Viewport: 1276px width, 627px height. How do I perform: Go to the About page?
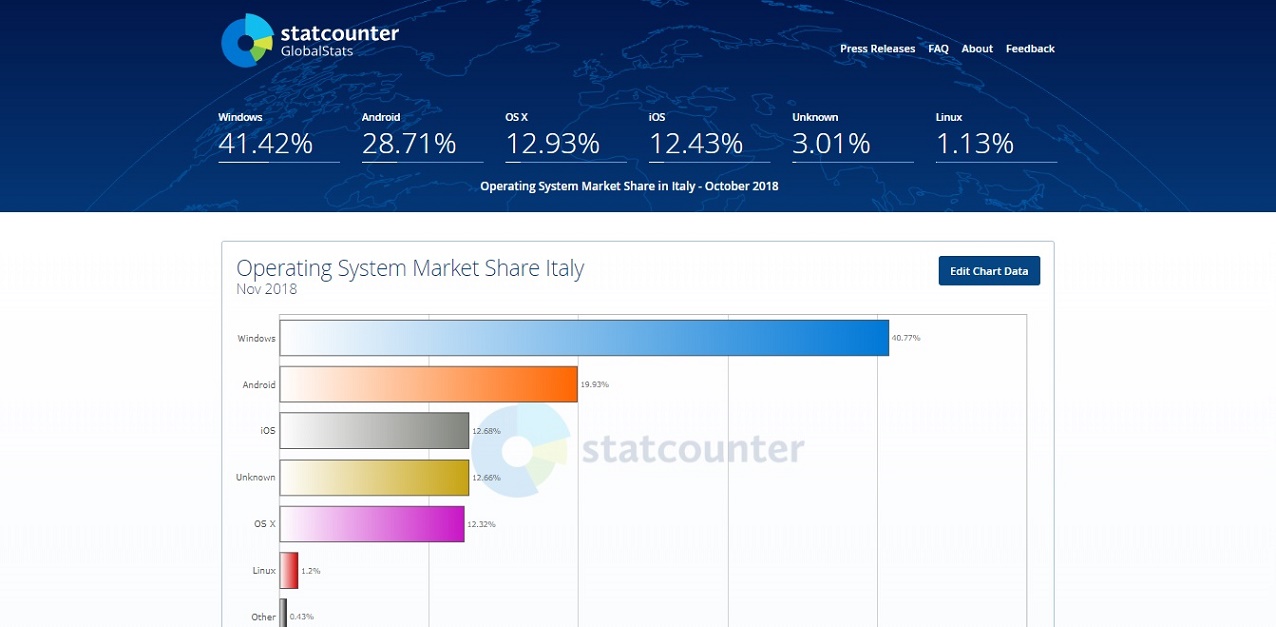pyautogui.click(x=977, y=49)
